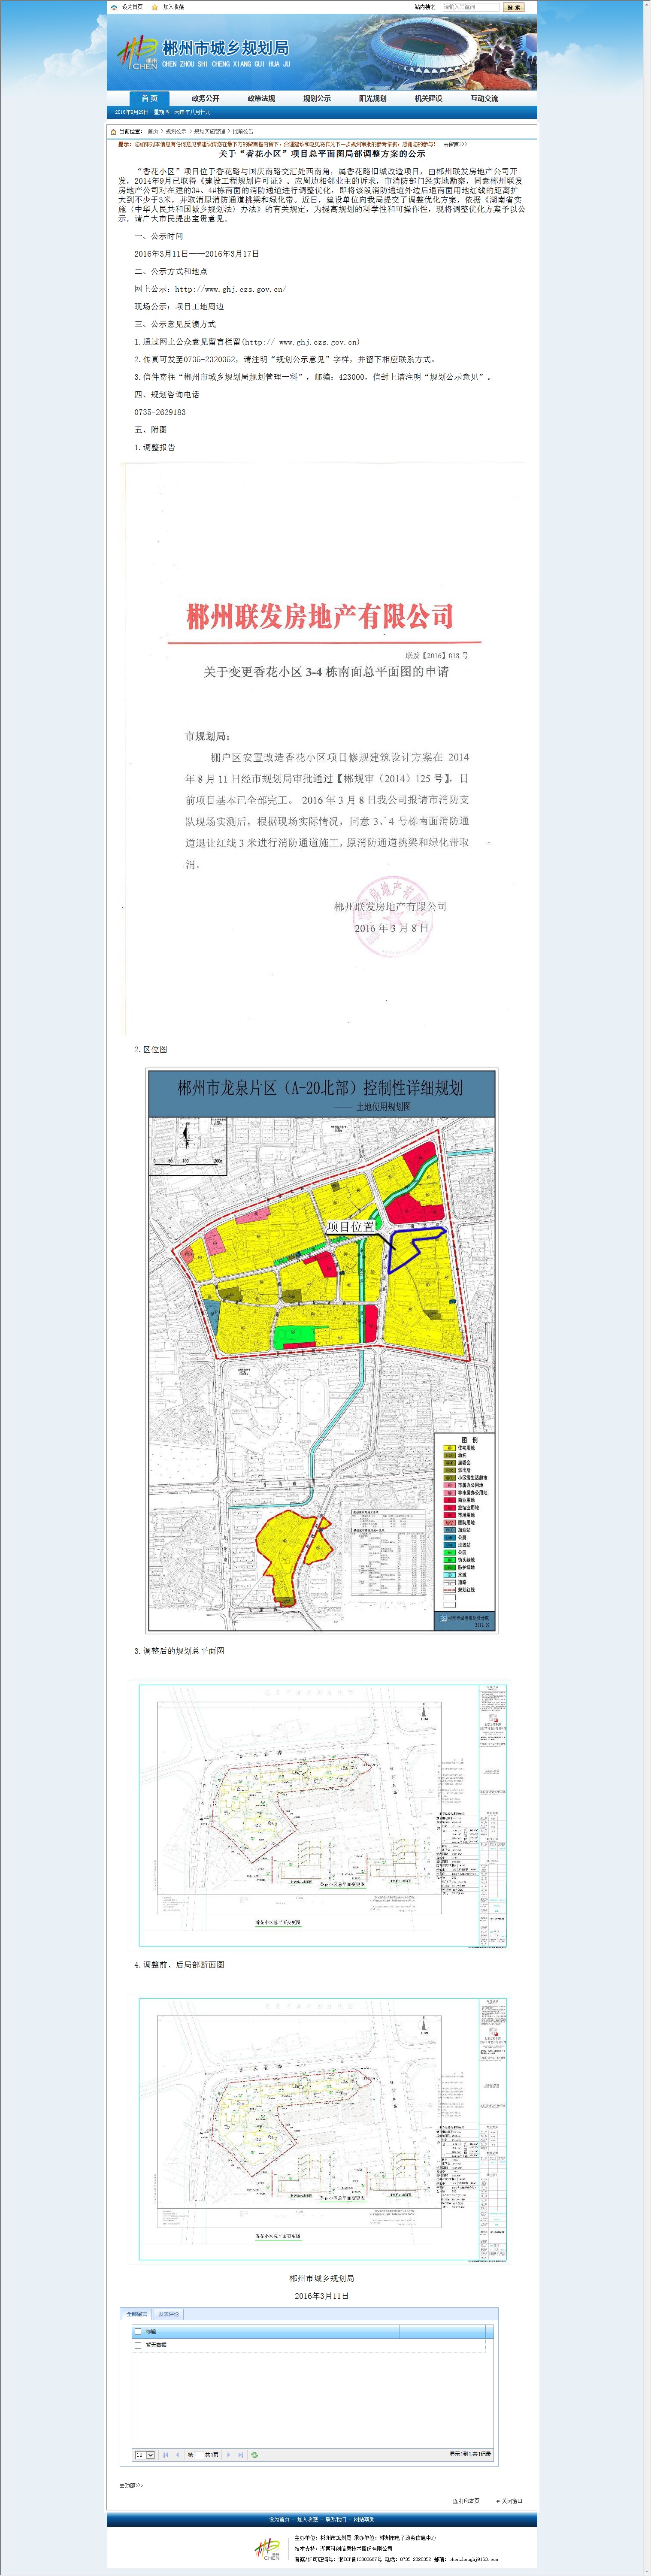The width and height of the screenshot is (651, 2576).
Task: Click footer link 网站帮助
Action: coord(363,2519)
